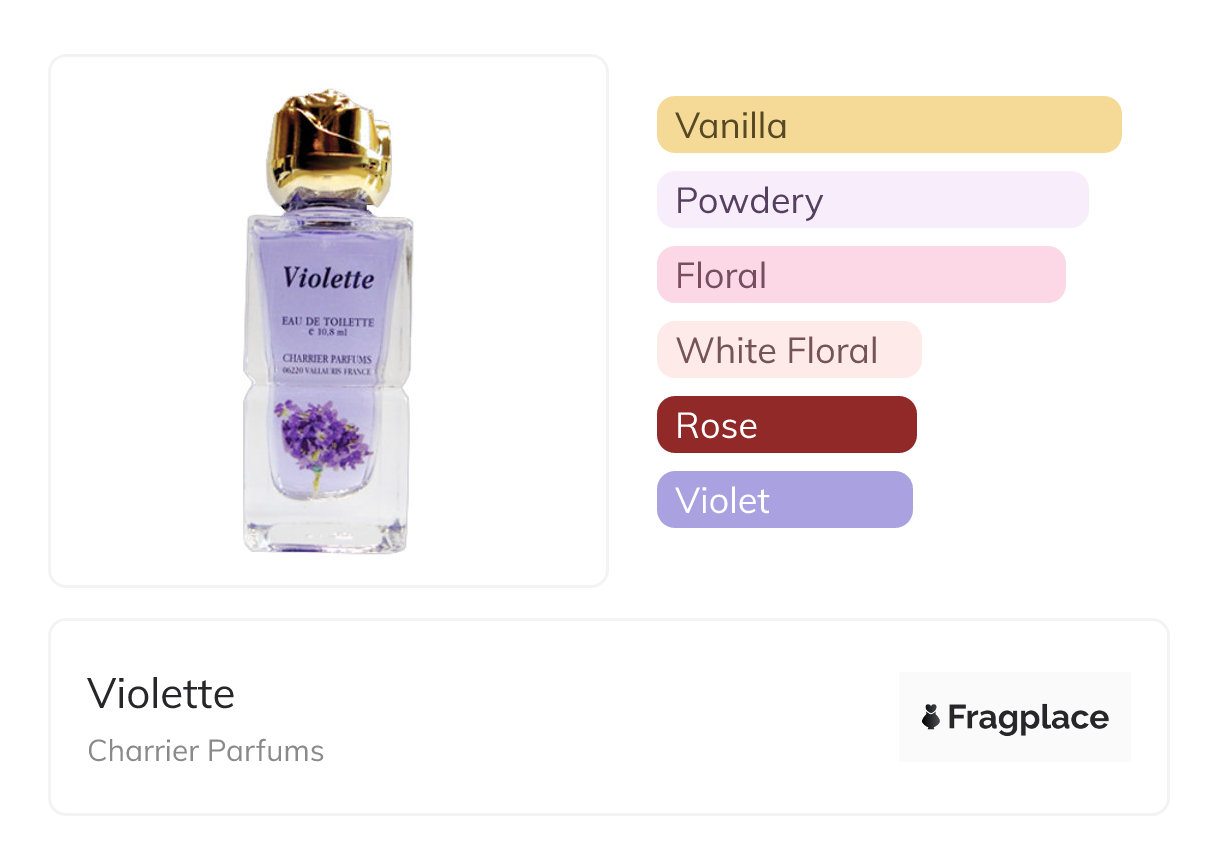This screenshot has width=1218, height=864.
Task: Choose the Floral accord bar
Action: coord(860,275)
